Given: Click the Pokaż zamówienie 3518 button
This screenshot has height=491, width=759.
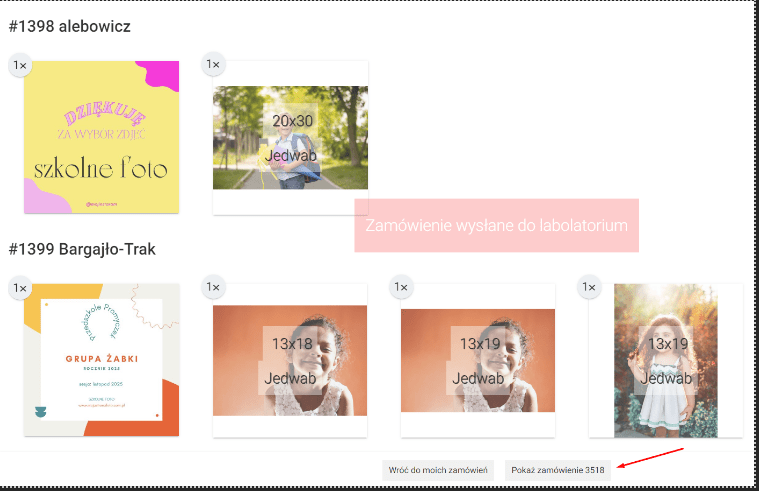Looking at the screenshot, I should (557, 469).
